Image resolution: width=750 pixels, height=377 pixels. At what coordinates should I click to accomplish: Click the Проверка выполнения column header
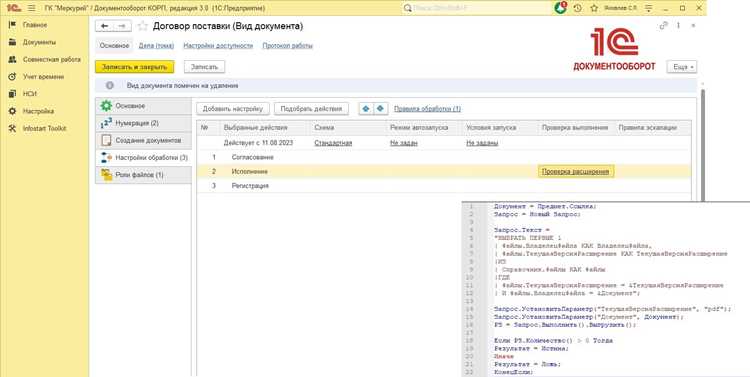pos(575,128)
